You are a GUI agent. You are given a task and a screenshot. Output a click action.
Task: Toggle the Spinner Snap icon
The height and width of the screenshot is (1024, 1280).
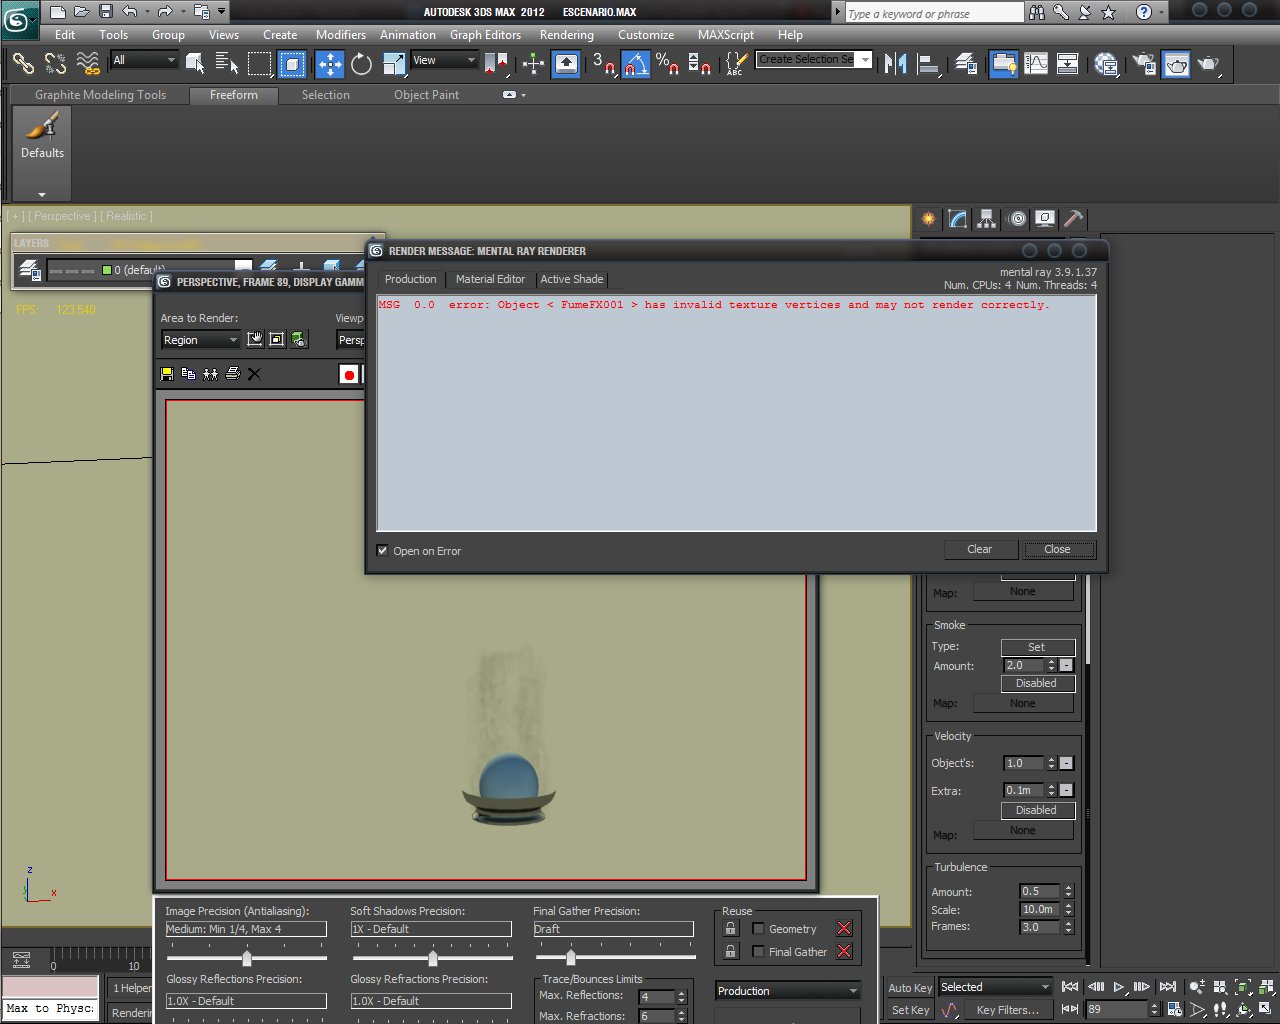pyautogui.click(x=700, y=64)
